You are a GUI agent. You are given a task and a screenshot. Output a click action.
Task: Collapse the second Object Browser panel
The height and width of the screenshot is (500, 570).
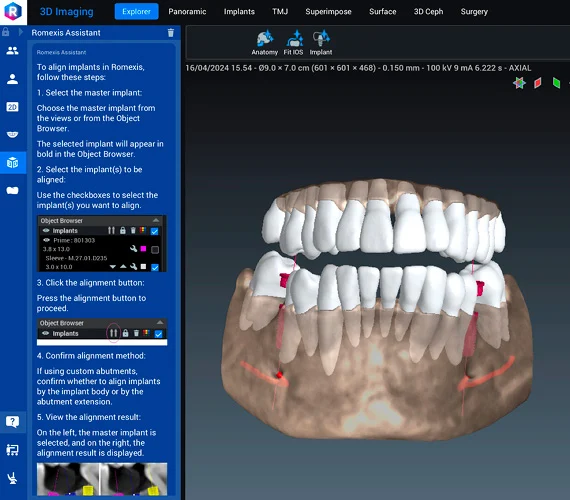pyautogui.click(x=160, y=323)
